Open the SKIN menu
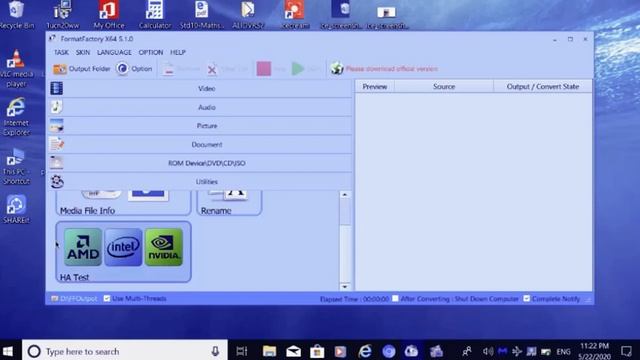This screenshot has height=360, width=640. coord(83,52)
